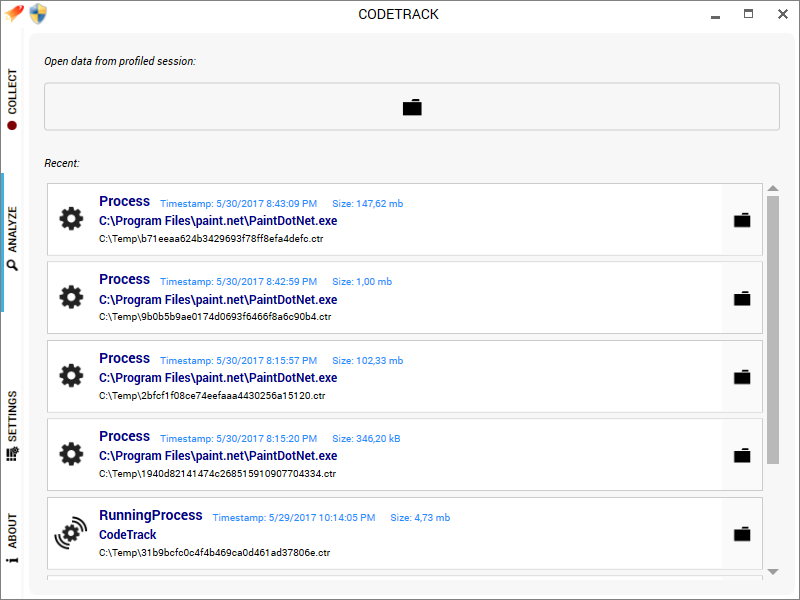
Task: Switch to the Analyze tab
Action: [x=12, y=238]
